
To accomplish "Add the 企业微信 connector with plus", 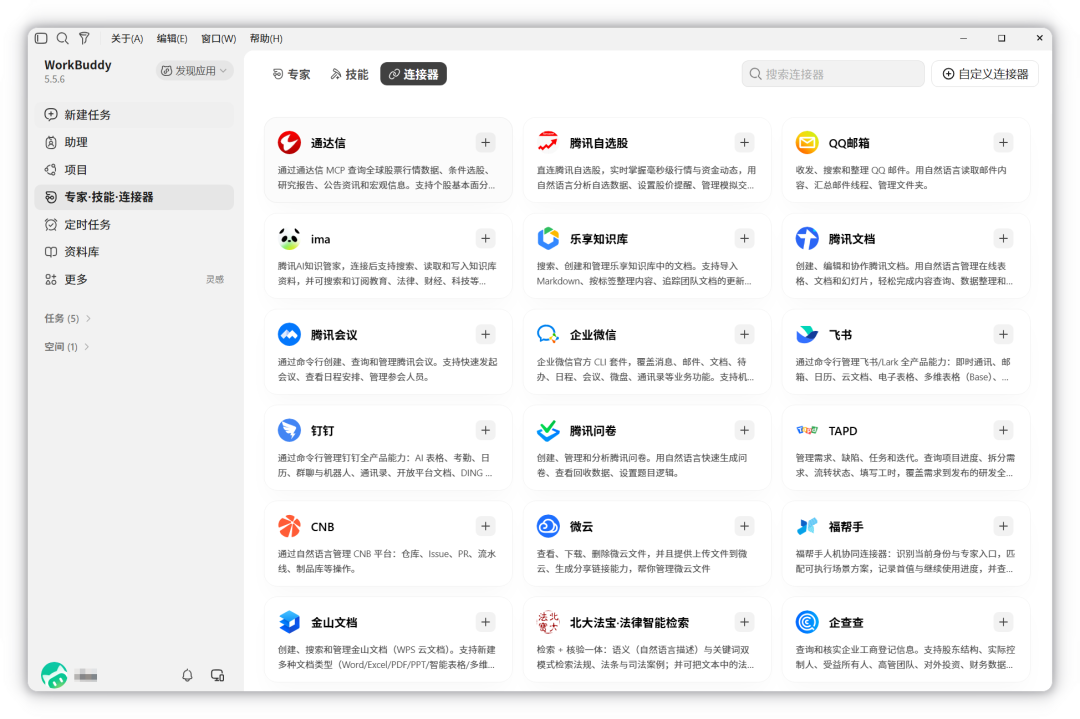I will [x=745, y=334].
